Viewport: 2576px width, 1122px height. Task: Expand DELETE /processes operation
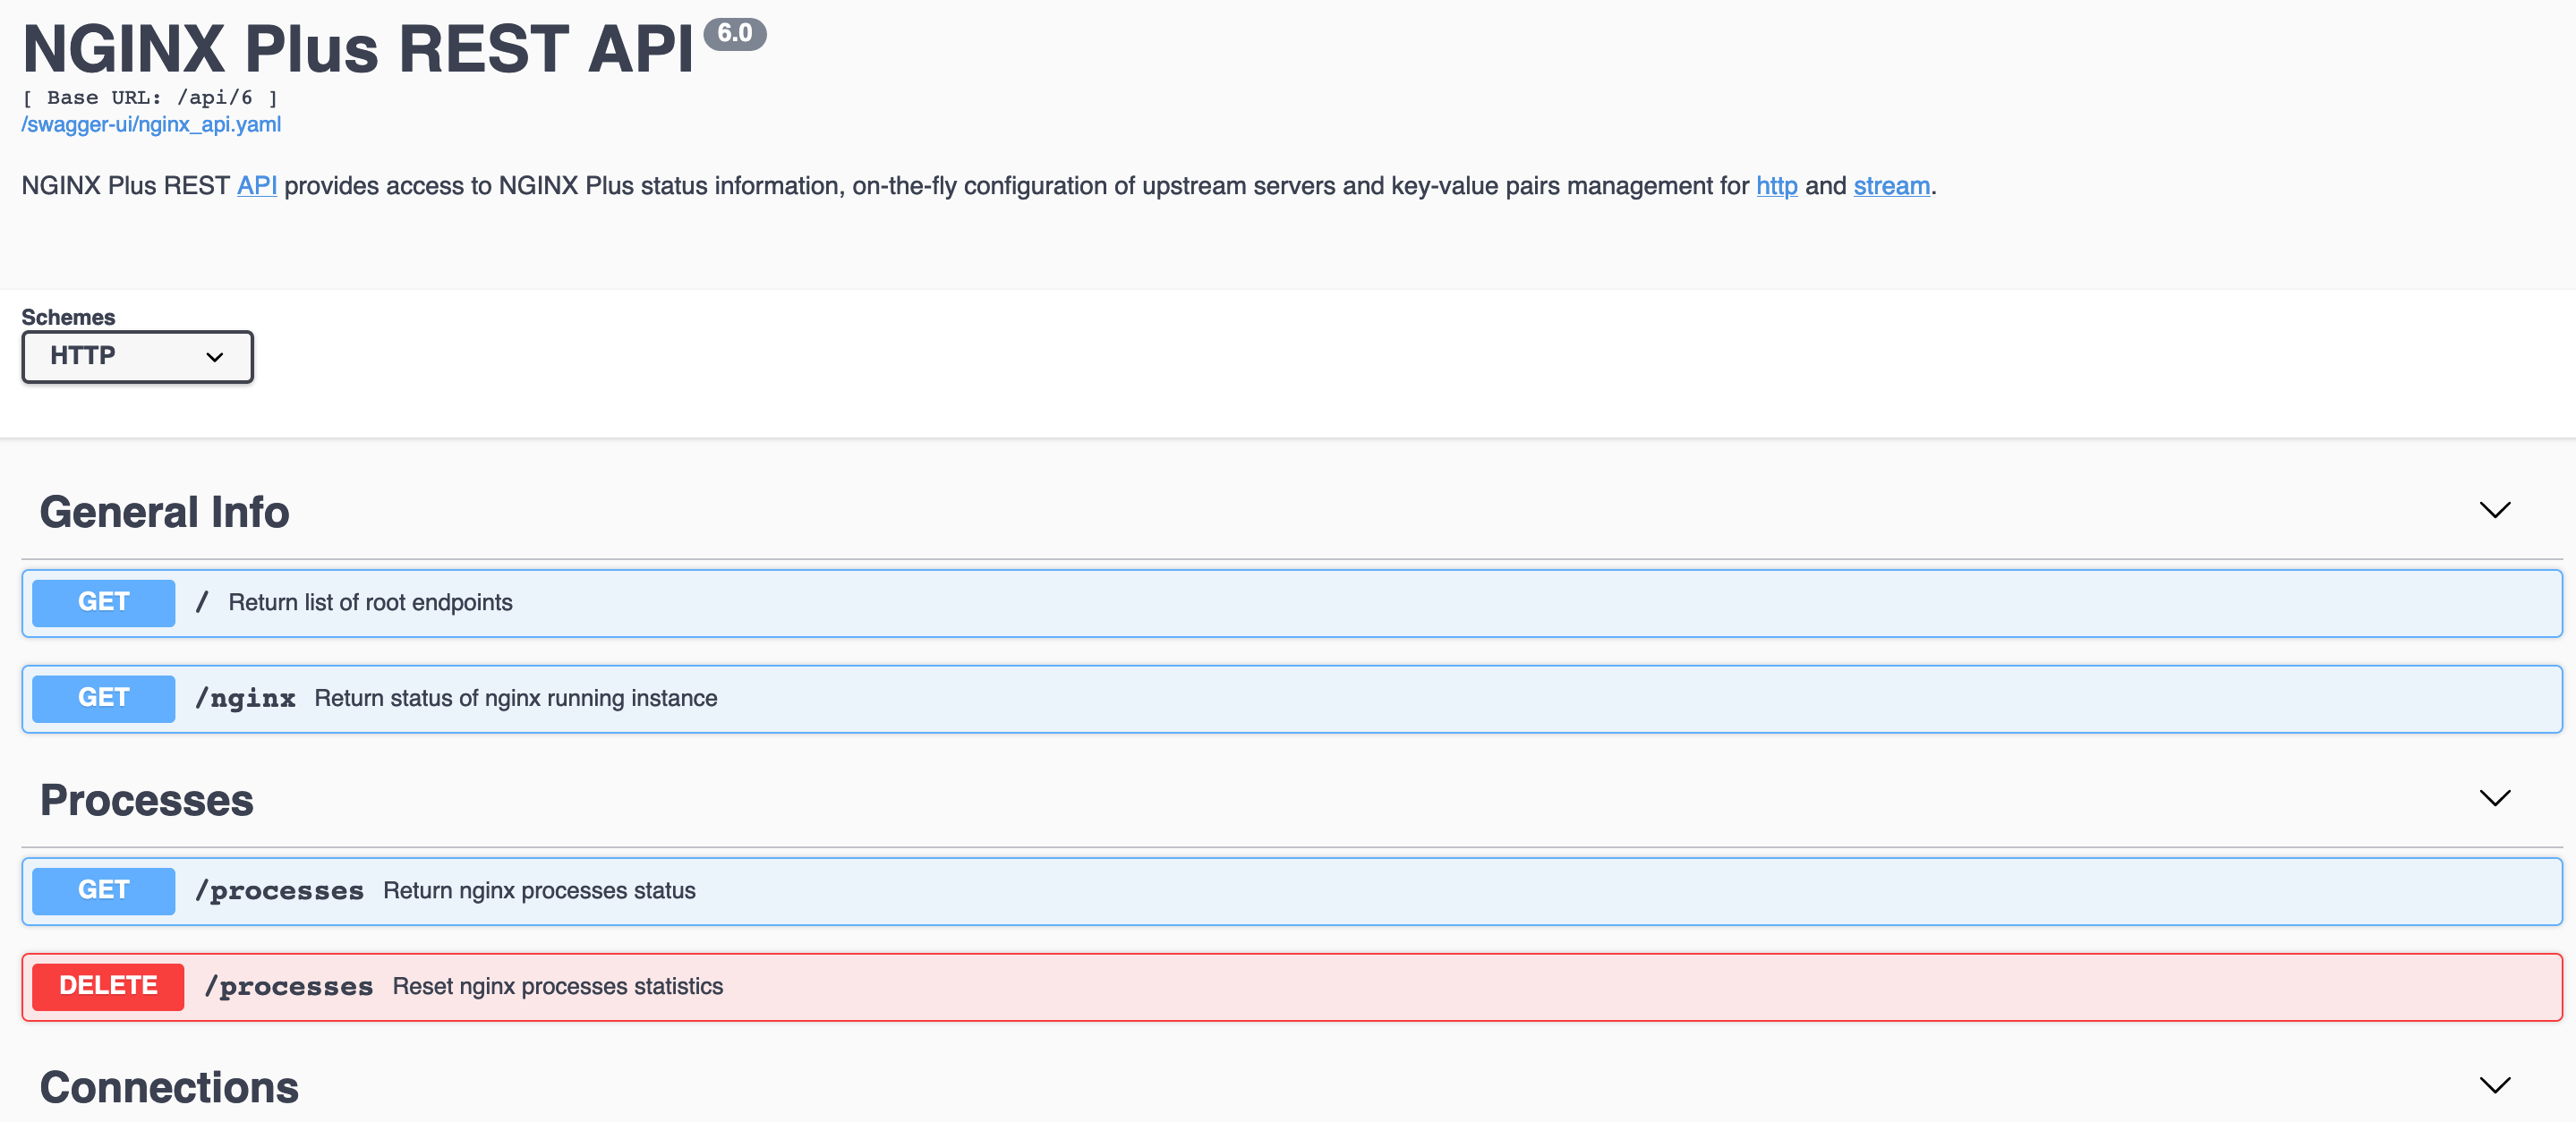(x=1292, y=987)
